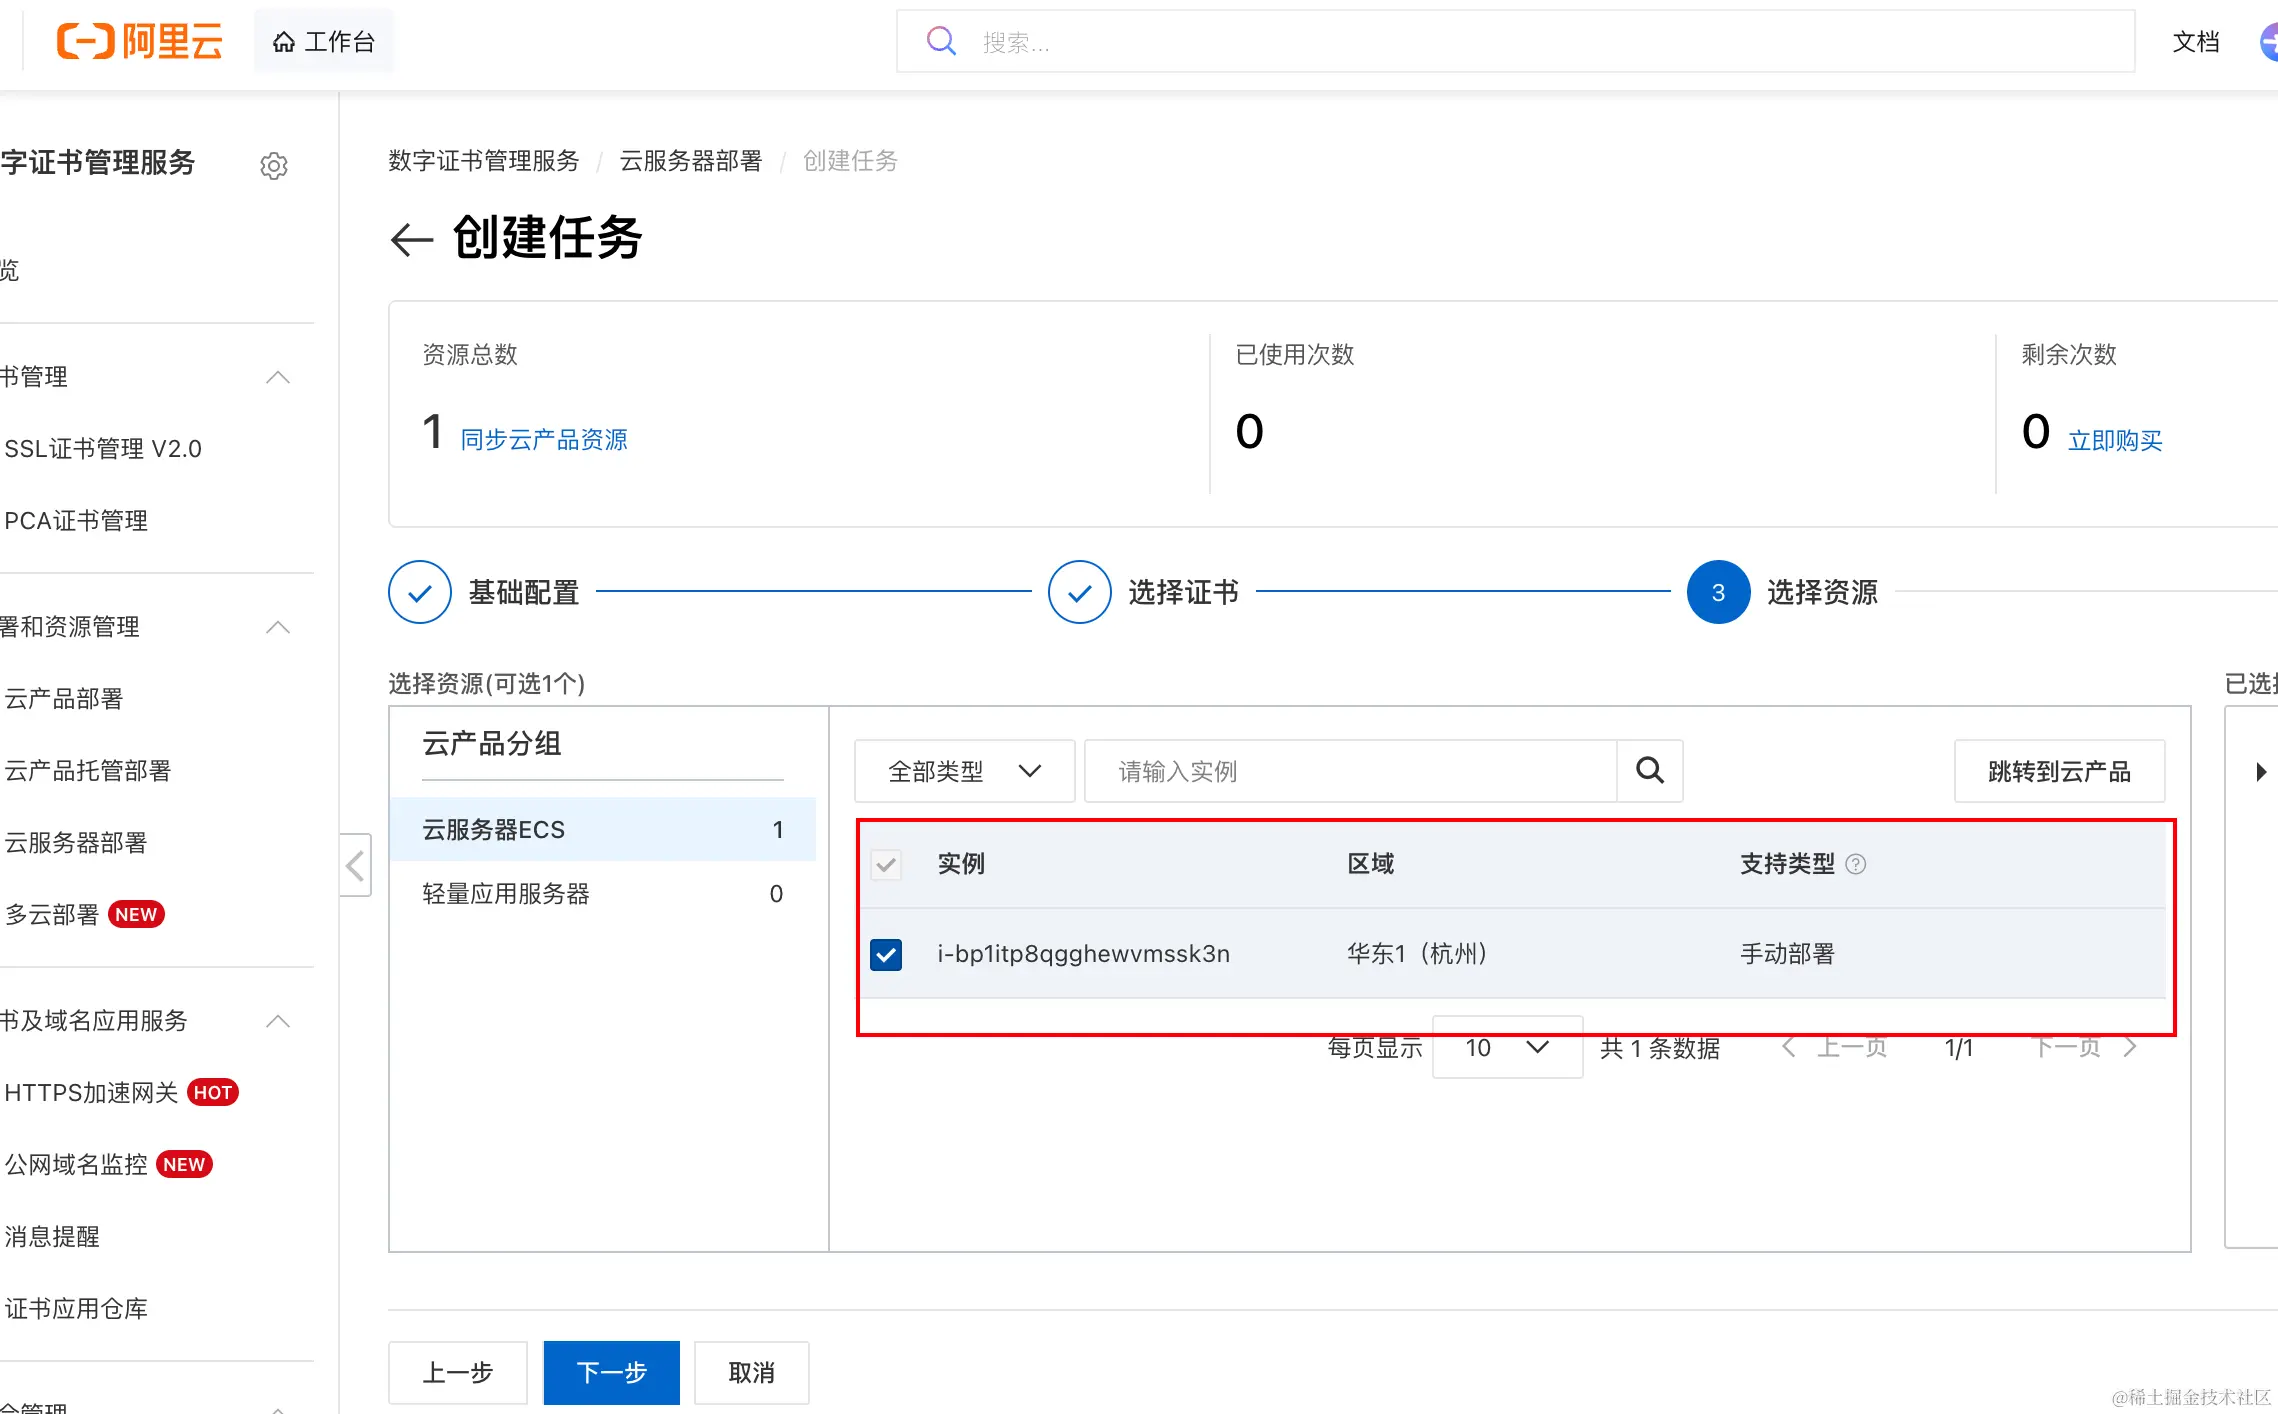
Task: Toggle the select-all checkbox in table header
Action: pos(886,865)
